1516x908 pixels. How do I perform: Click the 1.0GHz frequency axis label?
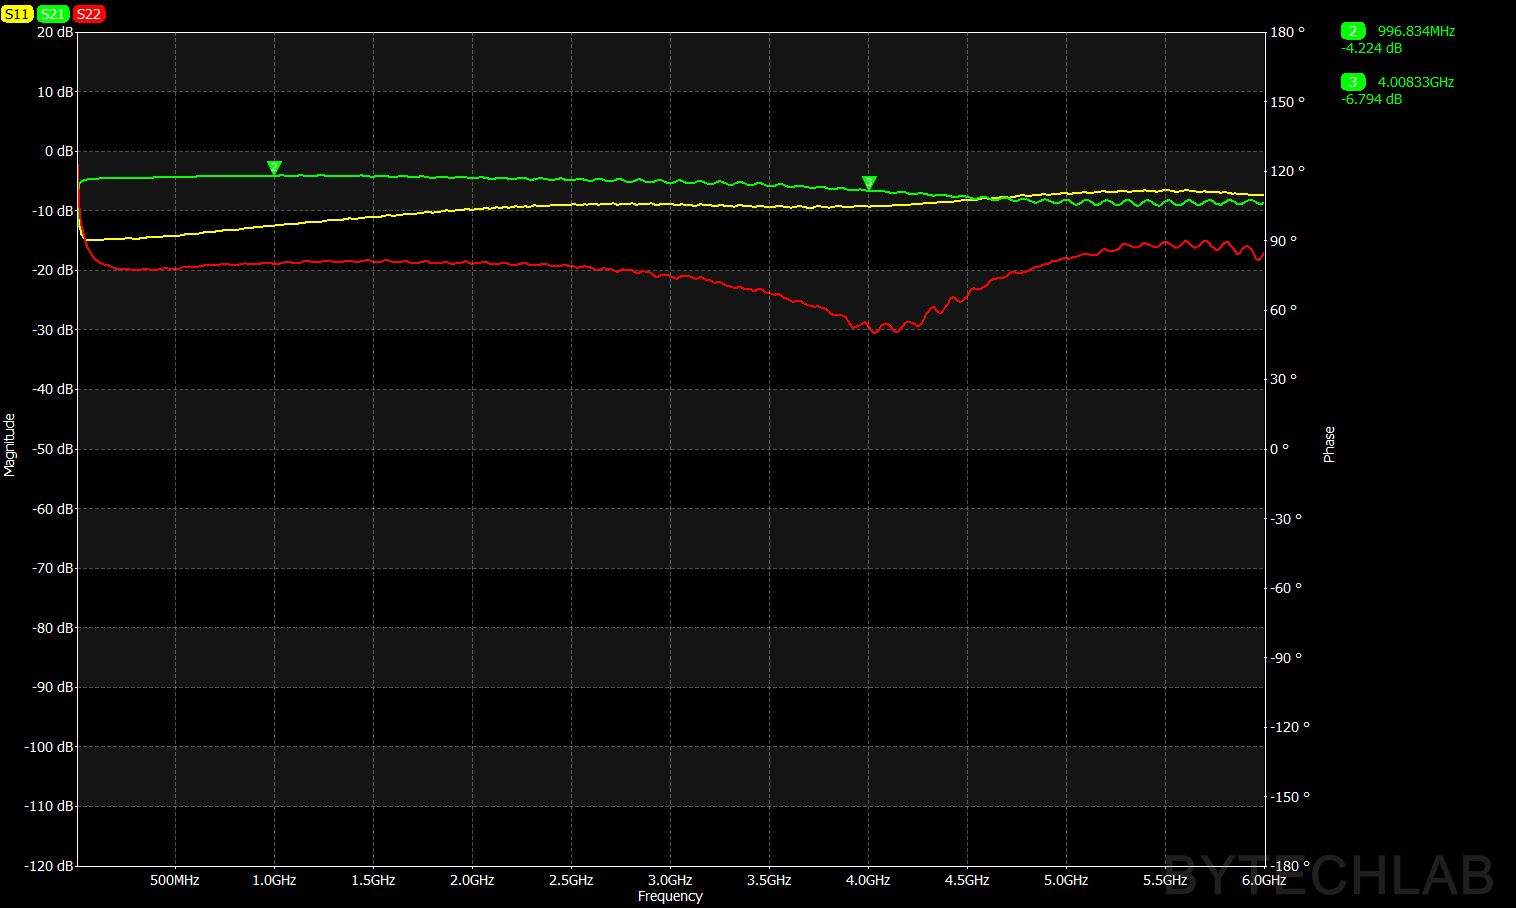274,880
